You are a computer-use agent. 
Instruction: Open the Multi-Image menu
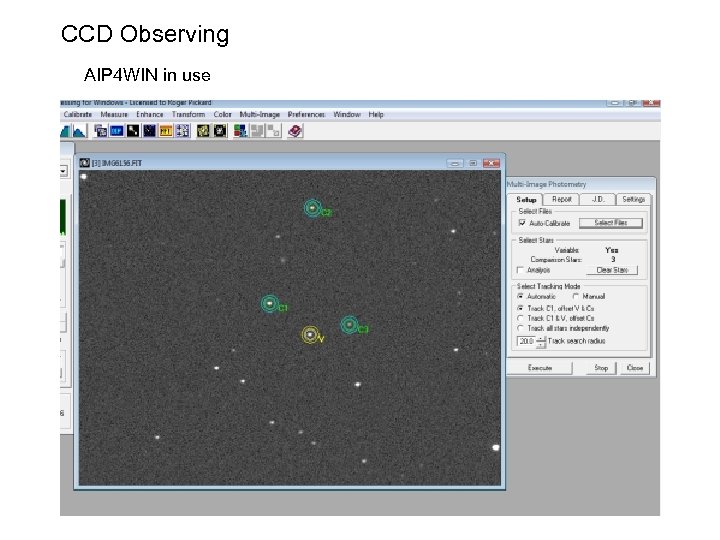click(x=259, y=114)
